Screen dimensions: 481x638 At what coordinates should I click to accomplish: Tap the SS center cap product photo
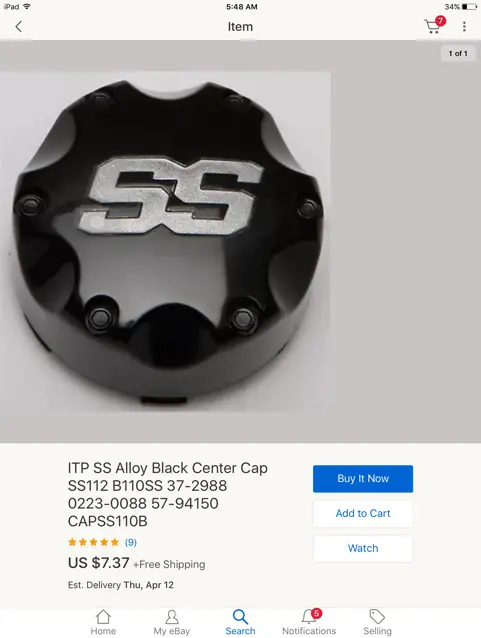(165, 242)
